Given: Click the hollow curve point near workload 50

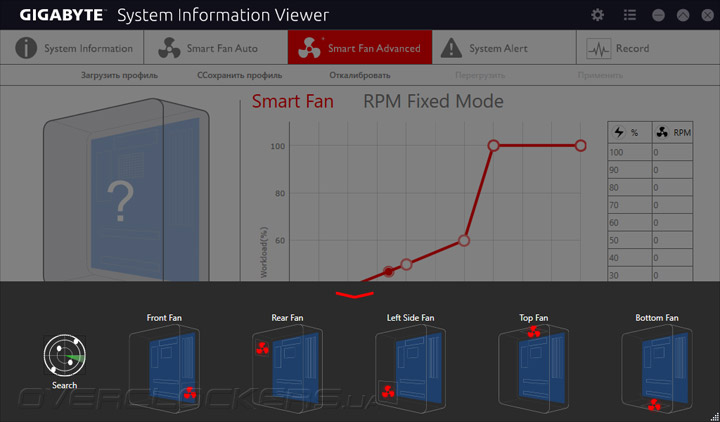Looking at the screenshot, I should click(x=406, y=264).
